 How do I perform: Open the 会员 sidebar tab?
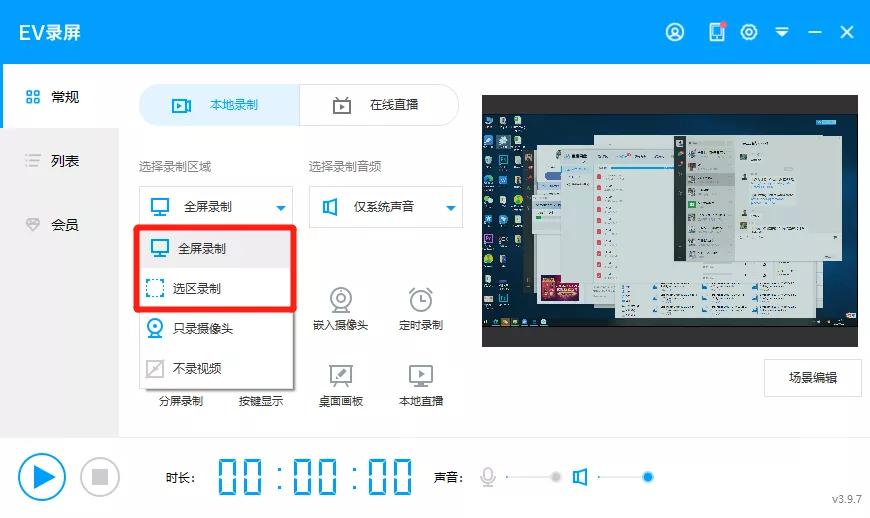pos(59,225)
